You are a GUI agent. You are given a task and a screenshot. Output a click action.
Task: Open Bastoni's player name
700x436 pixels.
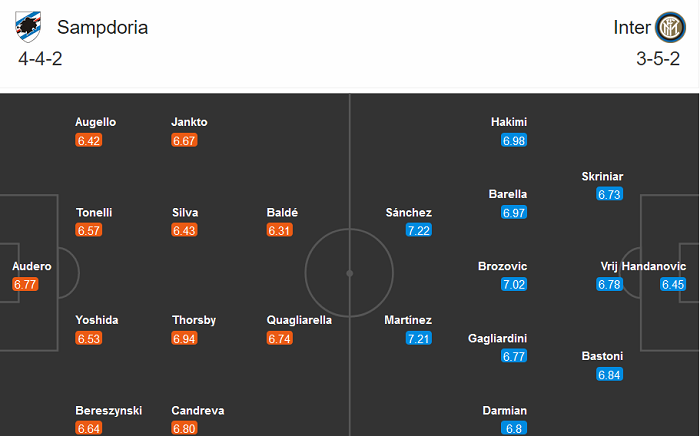[602, 356]
